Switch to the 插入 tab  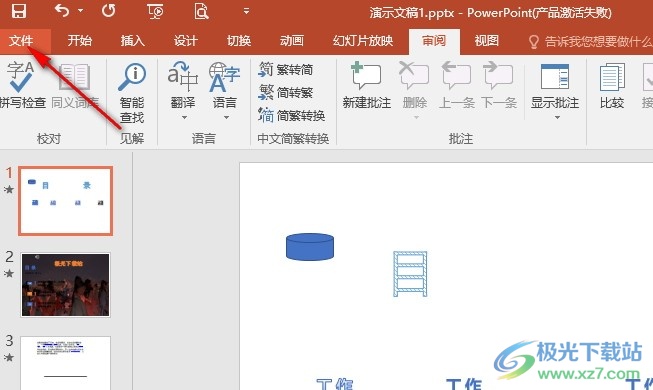click(x=132, y=41)
